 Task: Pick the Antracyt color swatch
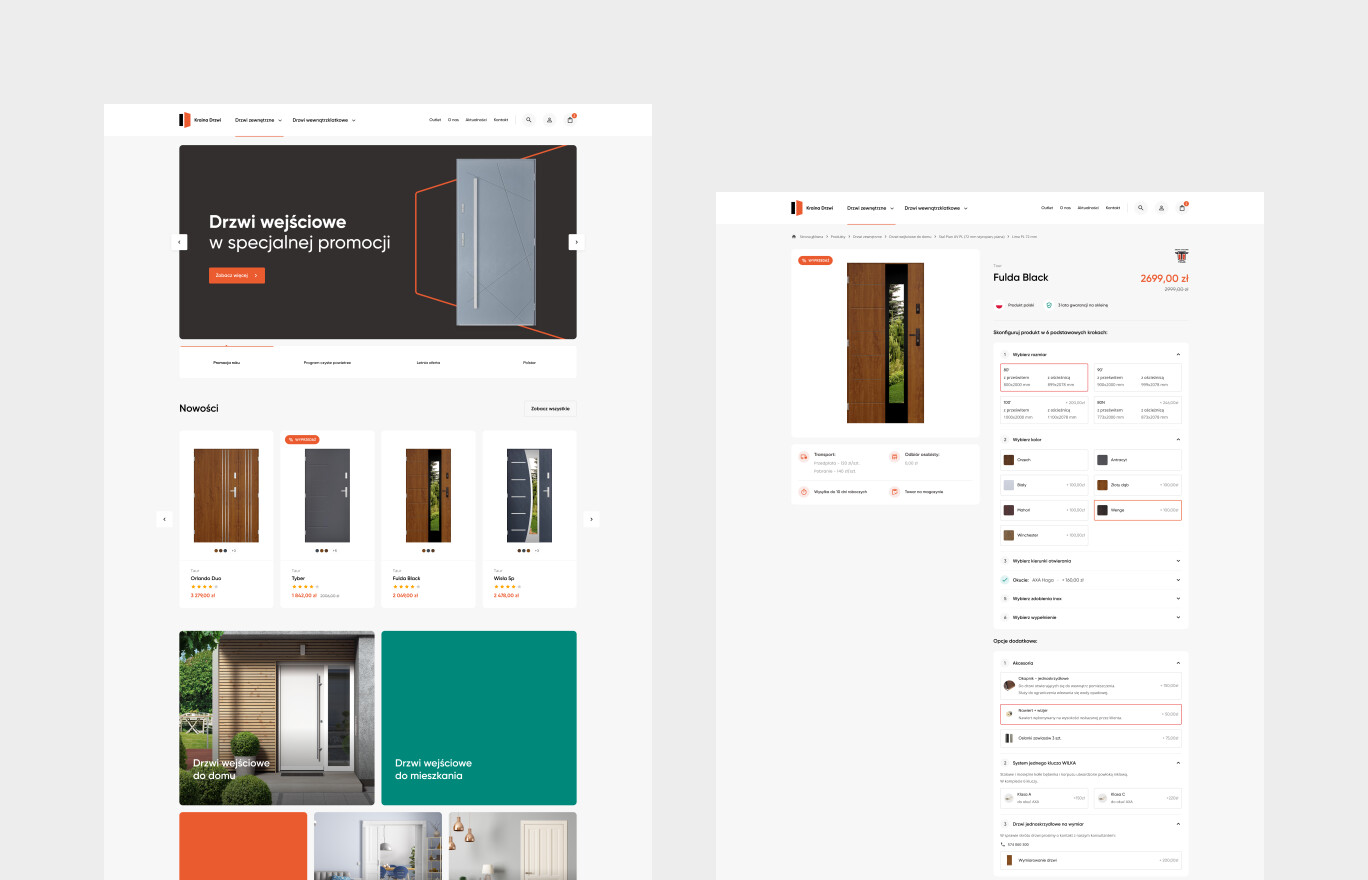tap(1137, 460)
